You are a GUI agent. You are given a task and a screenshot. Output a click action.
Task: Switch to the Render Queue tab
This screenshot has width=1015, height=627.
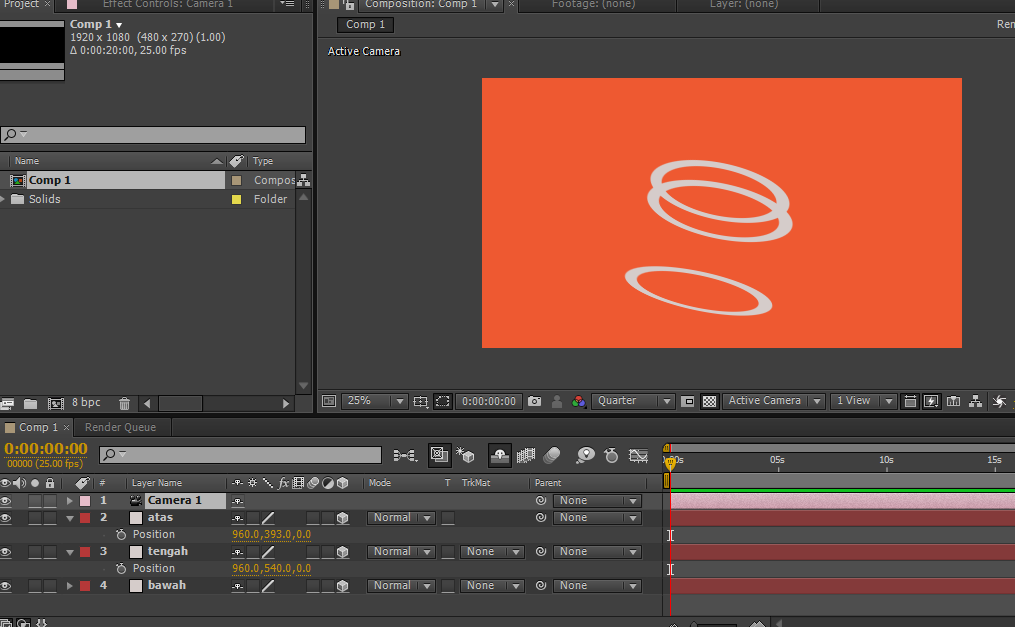[x=119, y=427]
